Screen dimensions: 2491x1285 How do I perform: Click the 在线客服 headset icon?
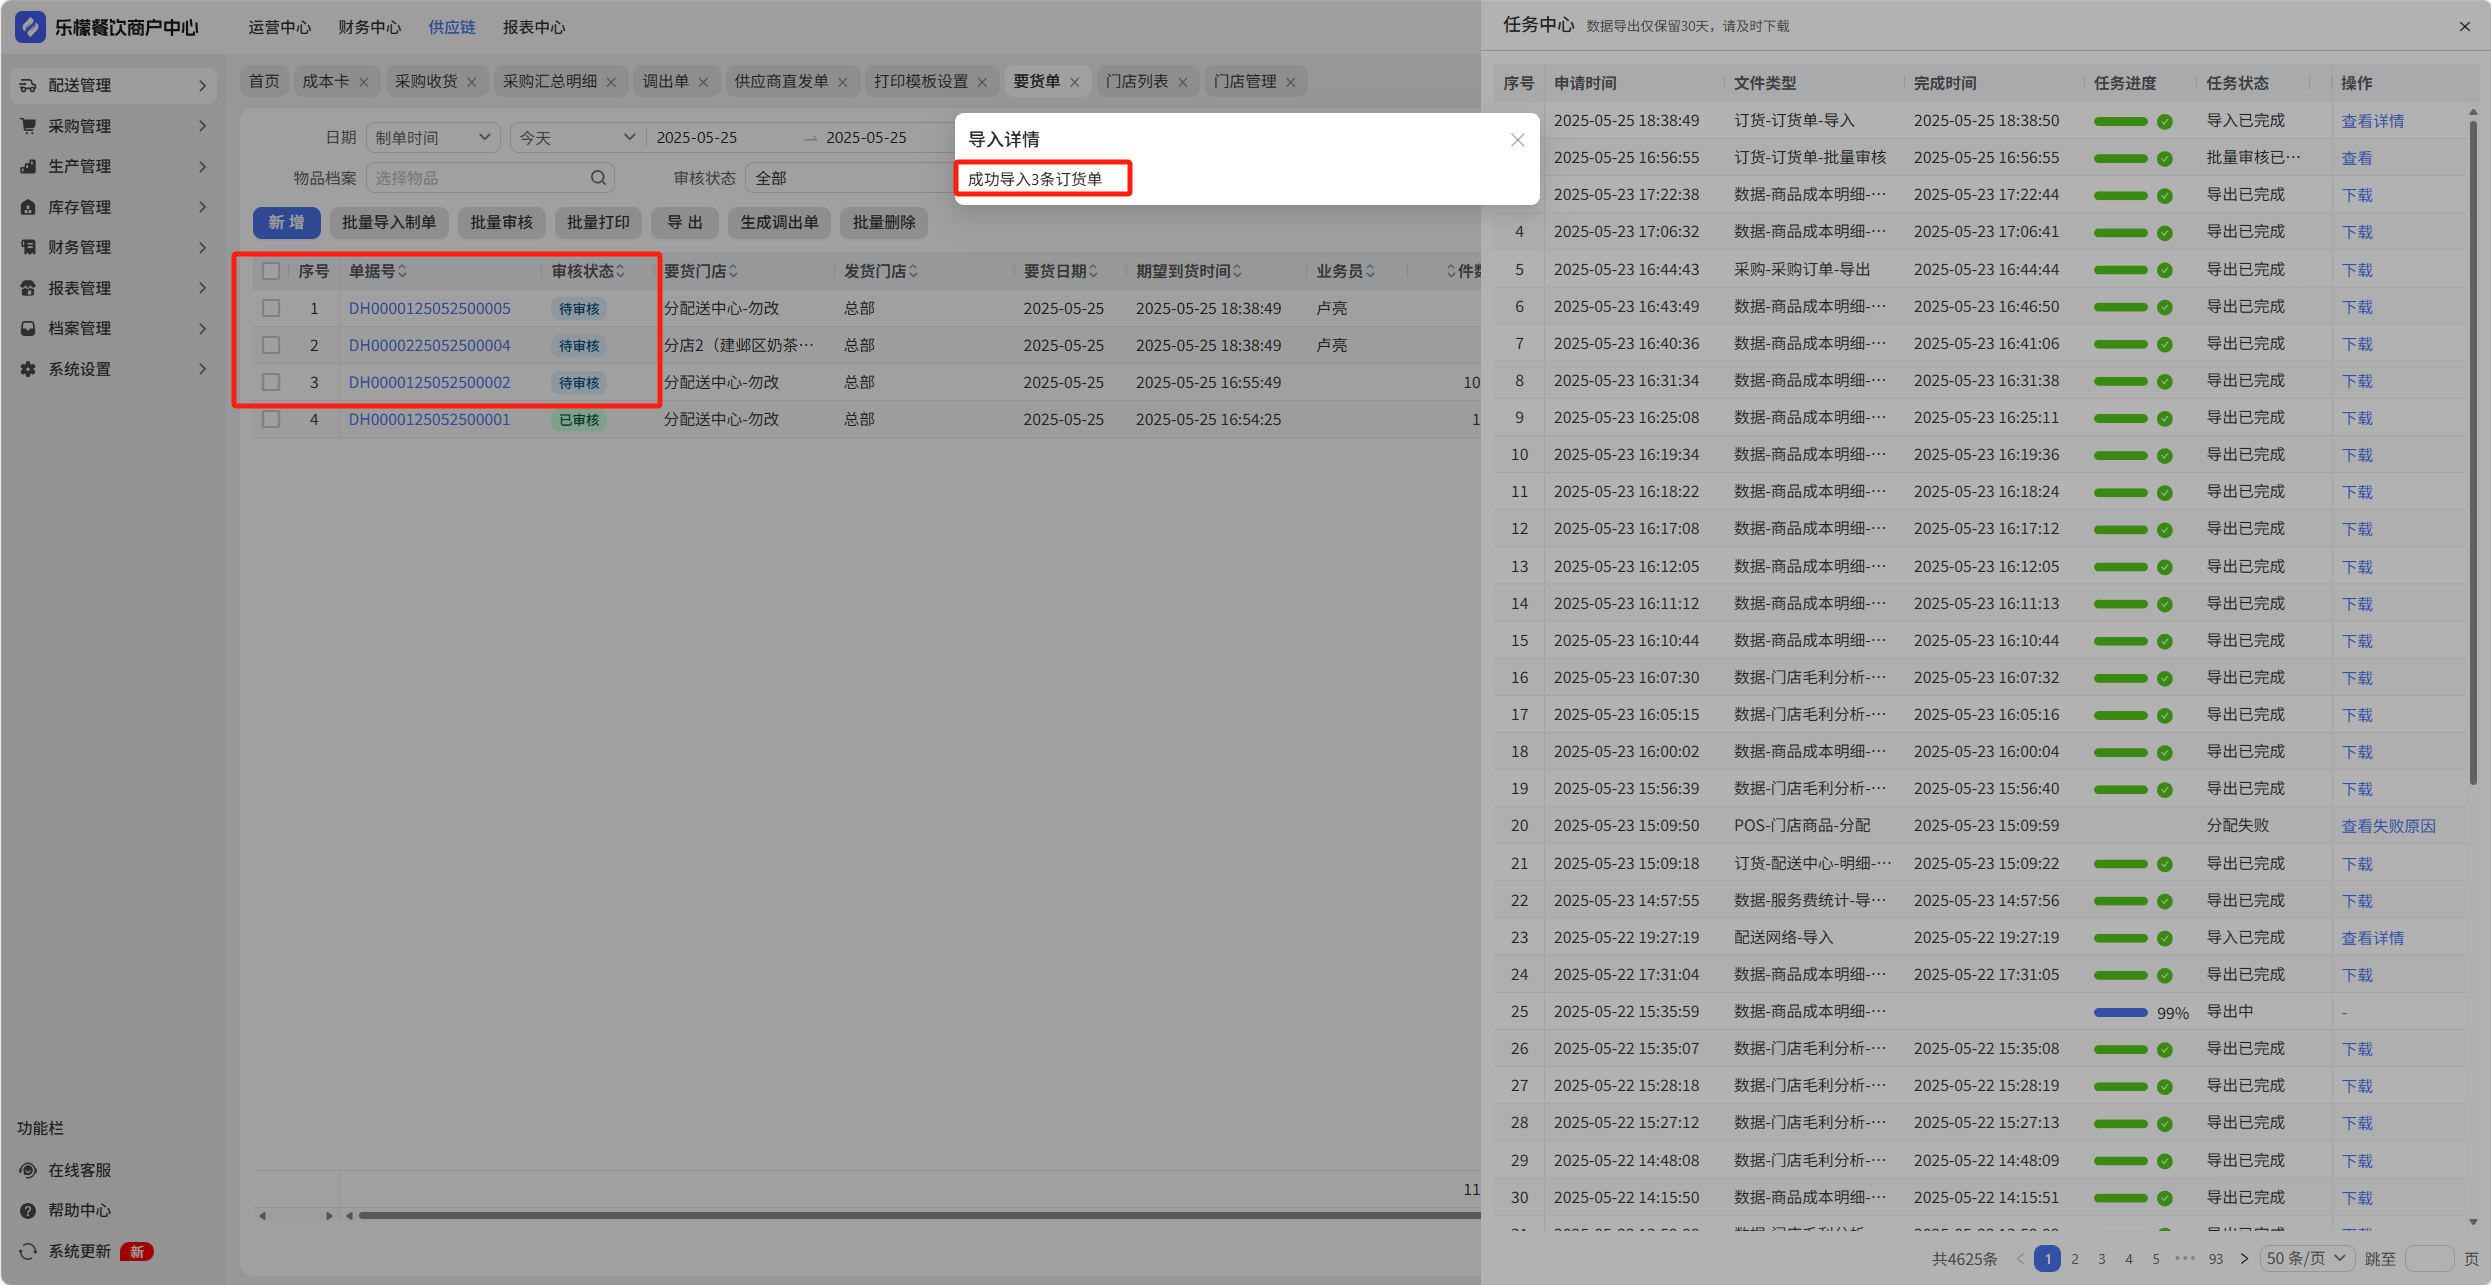28,1170
